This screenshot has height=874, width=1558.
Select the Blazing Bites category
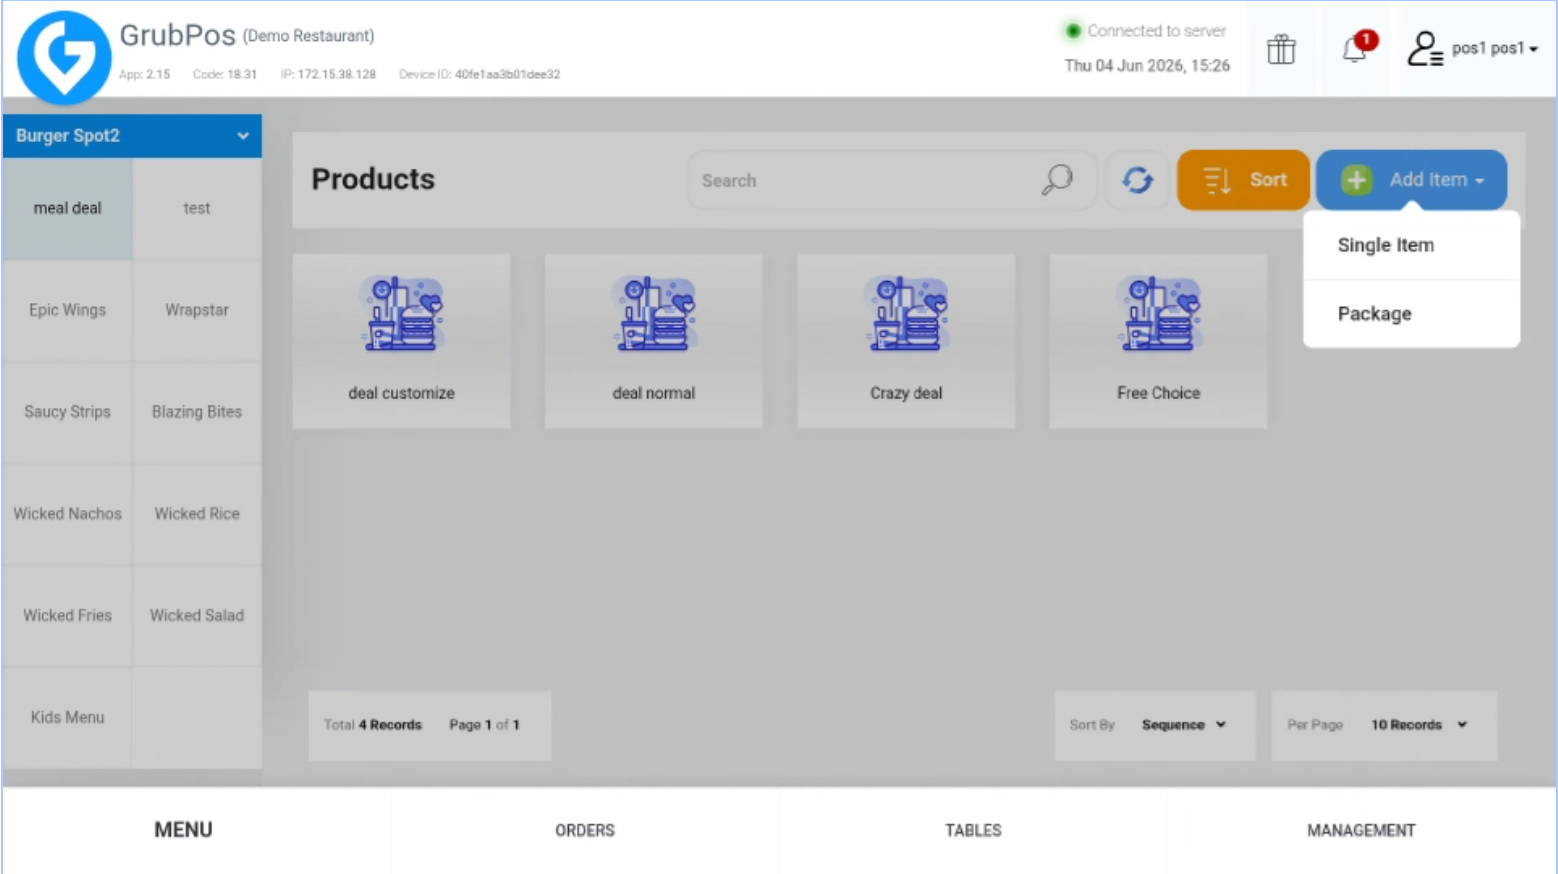(x=197, y=412)
